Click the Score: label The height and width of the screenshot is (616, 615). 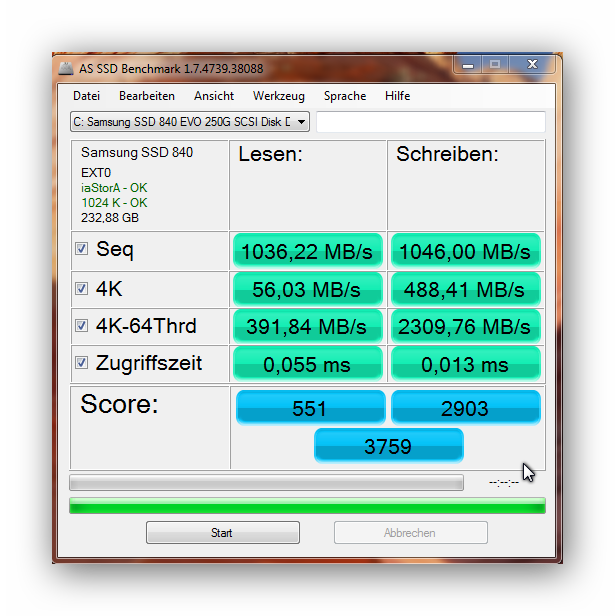pyautogui.click(x=119, y=404)
